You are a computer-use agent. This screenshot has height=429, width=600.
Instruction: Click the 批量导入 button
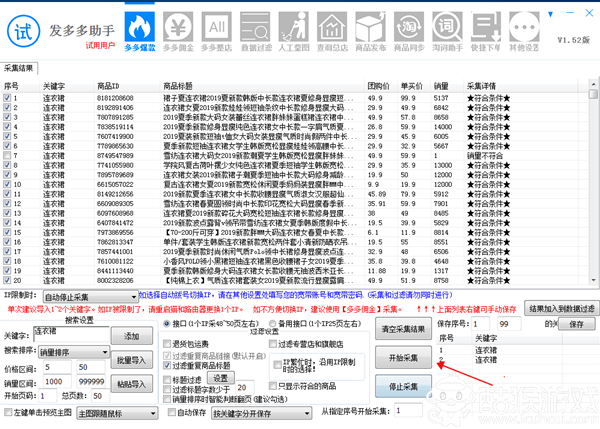click(x=132, y=360)
